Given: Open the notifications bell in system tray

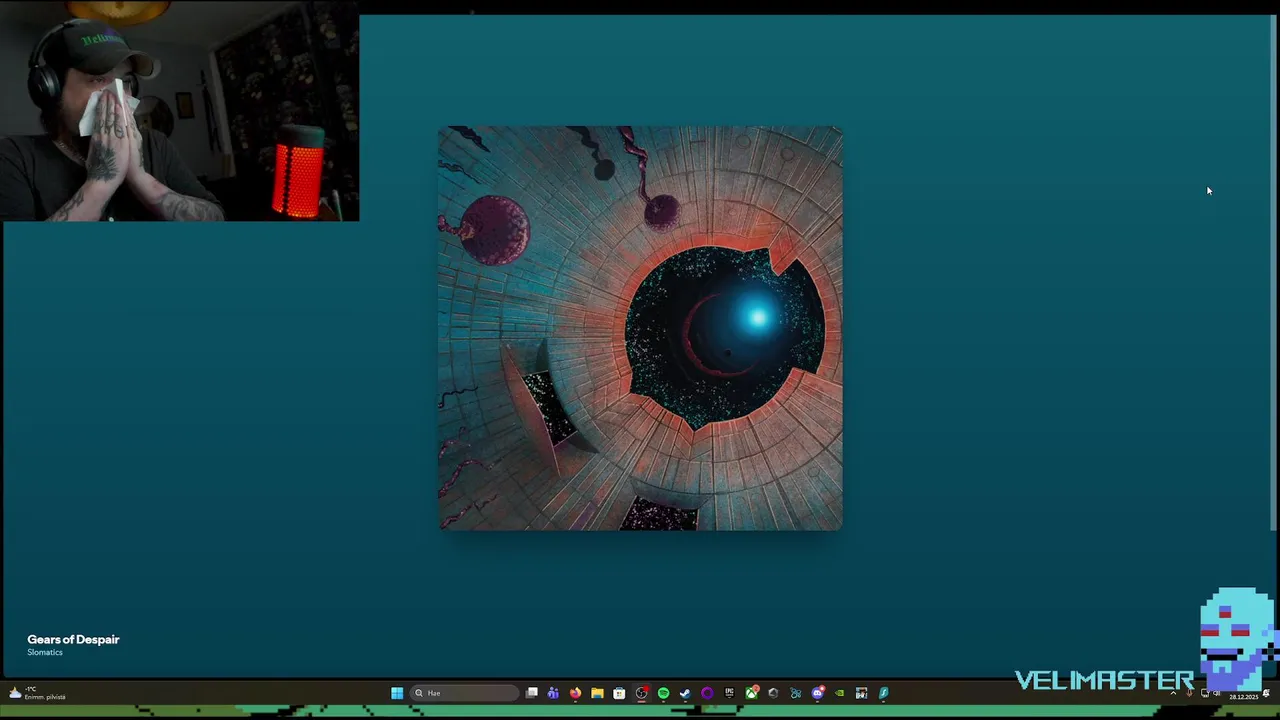Looking at the screenshot, I should 1266,693.
